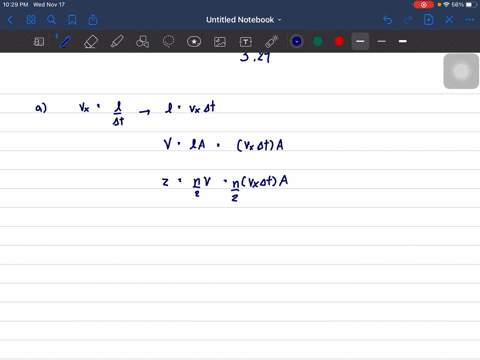Open the search magnifier

pyautogui.click(x=51, y=20)
